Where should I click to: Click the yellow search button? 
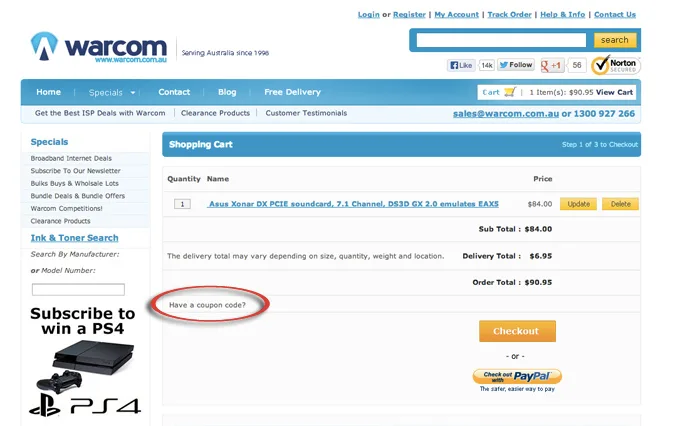[x=615, y=40]
